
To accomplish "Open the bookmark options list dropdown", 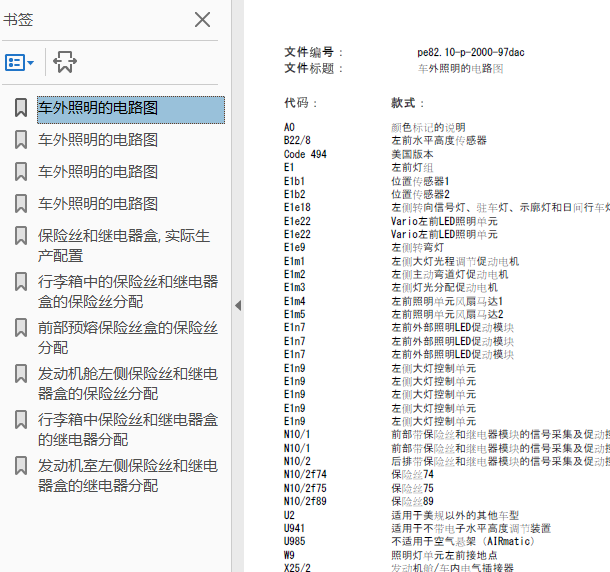I will pos(19,62).
